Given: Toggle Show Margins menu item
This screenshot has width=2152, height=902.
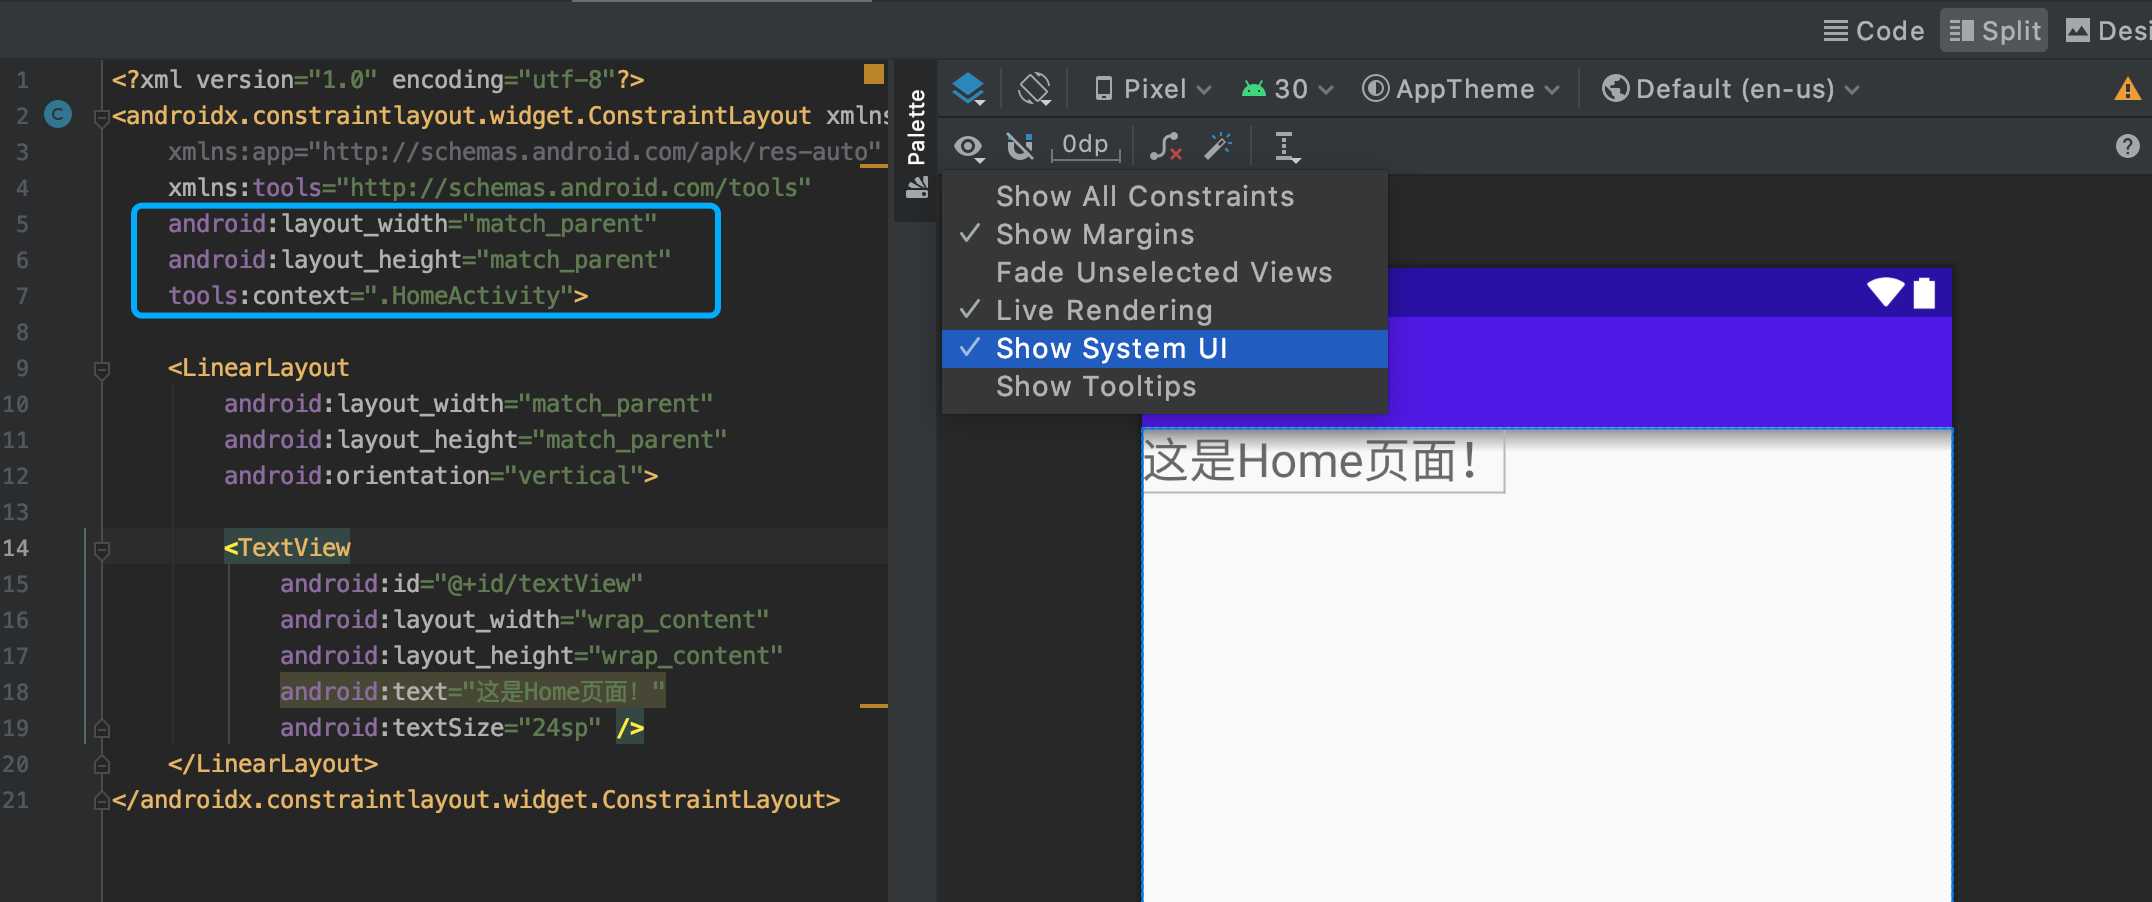Looking at the screenshot, I should click(1165, 234).
